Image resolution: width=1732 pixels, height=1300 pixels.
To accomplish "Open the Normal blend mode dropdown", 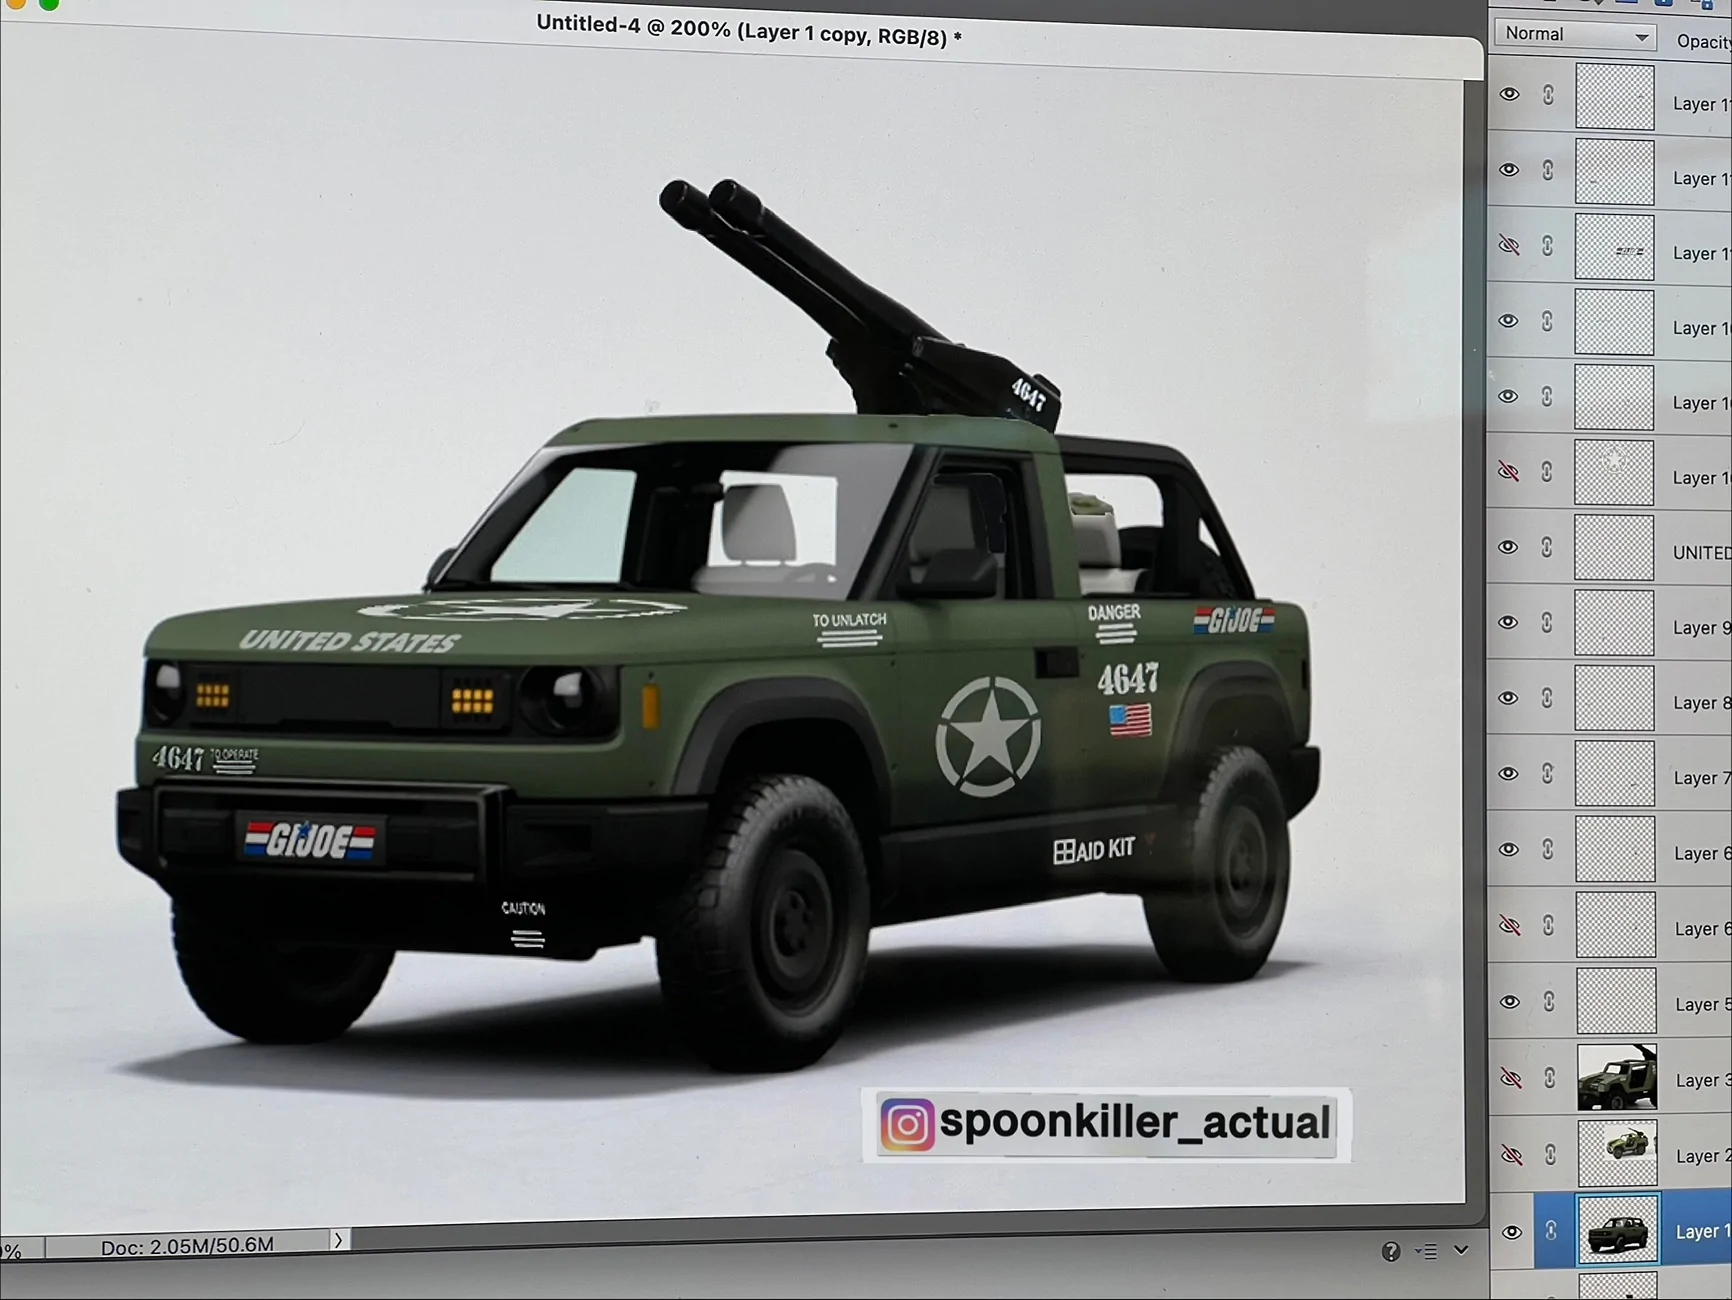I will [x=1575, y=35].
